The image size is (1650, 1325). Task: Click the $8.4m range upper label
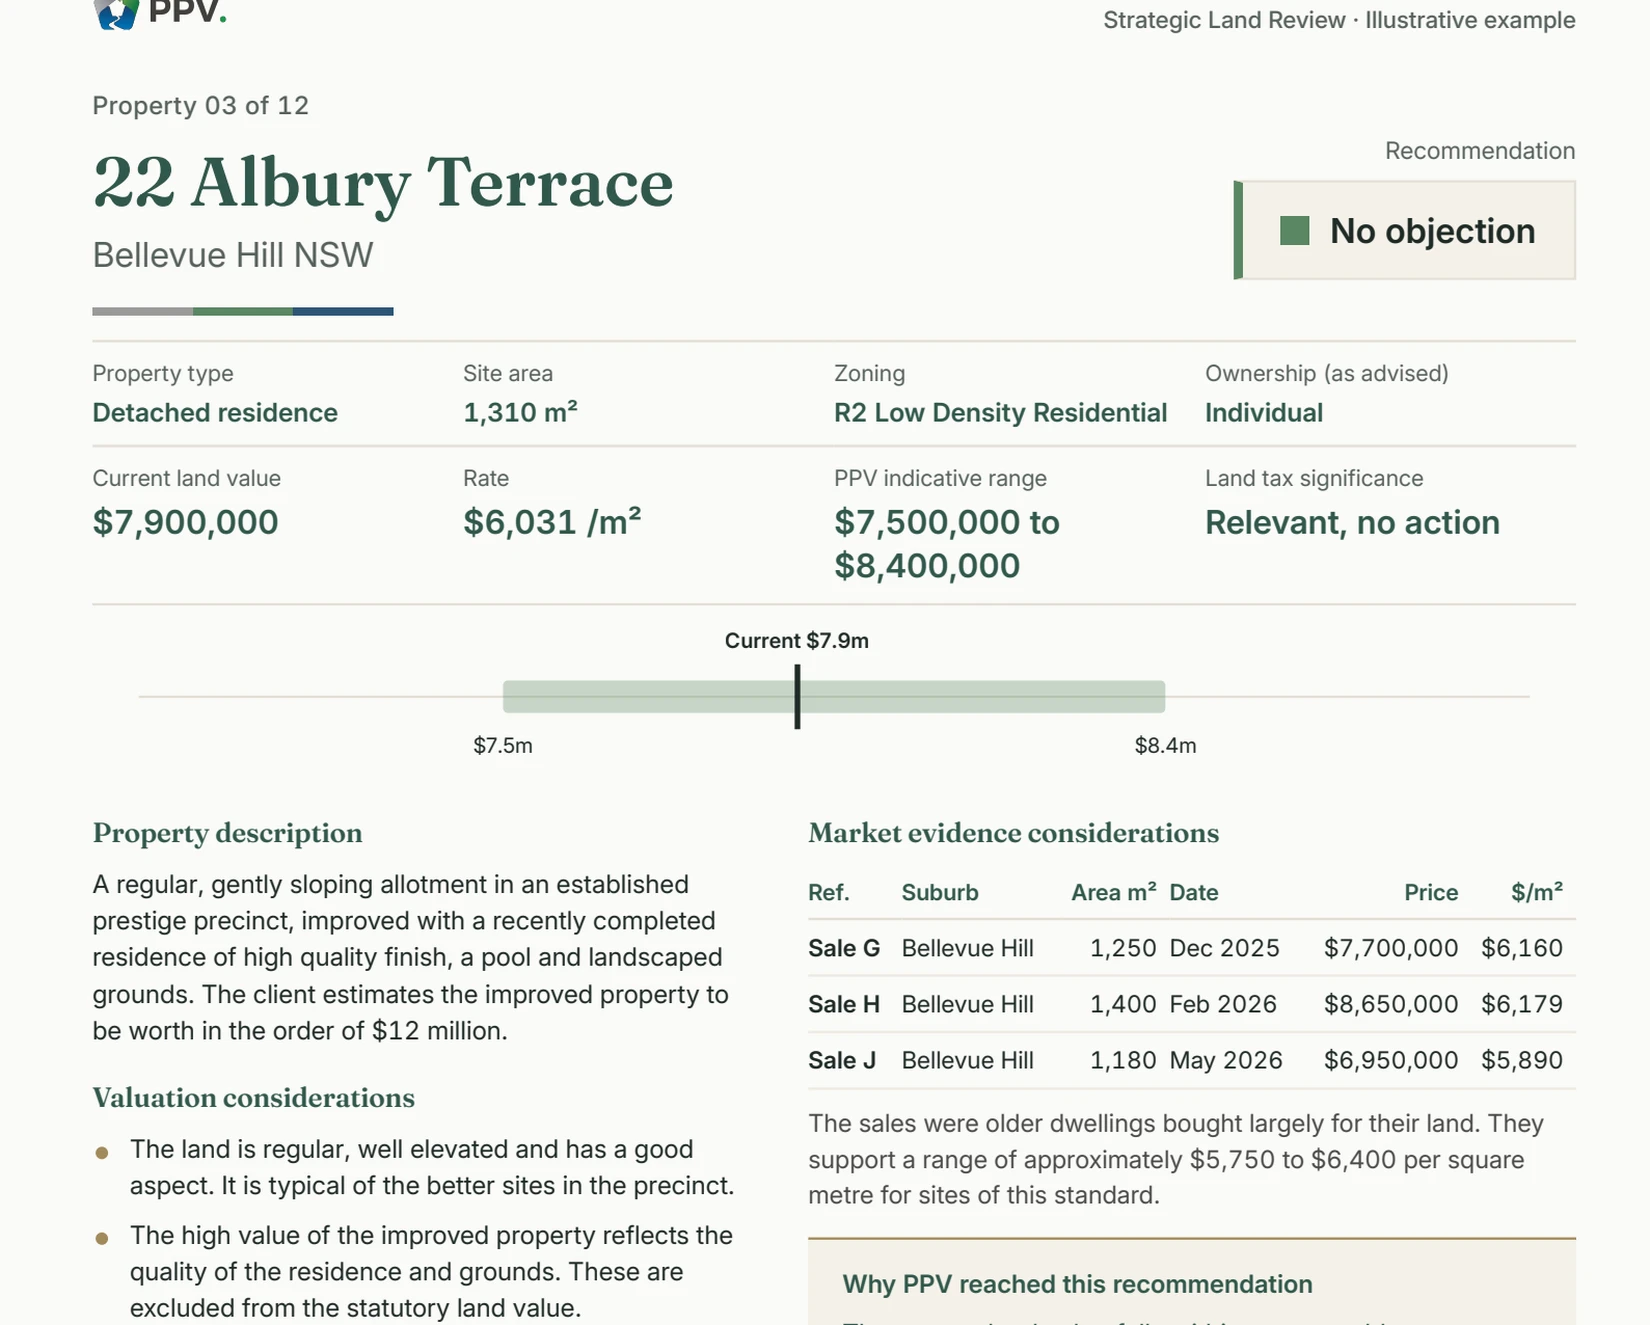click(x=1165, y=746)
